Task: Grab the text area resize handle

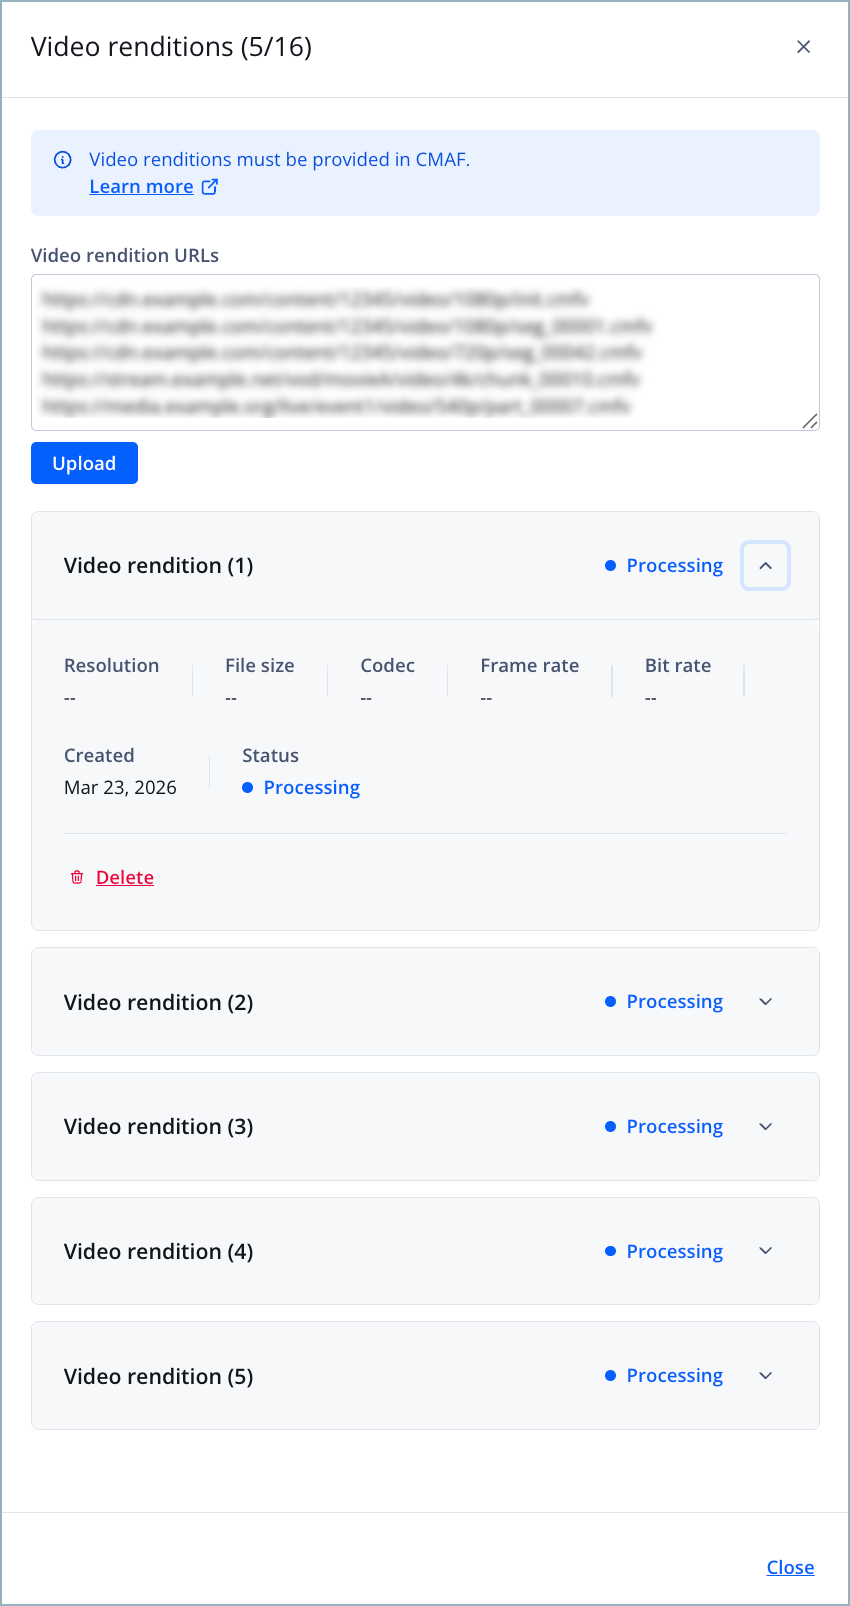Action: pyautogui.click(x=810, y=421)
